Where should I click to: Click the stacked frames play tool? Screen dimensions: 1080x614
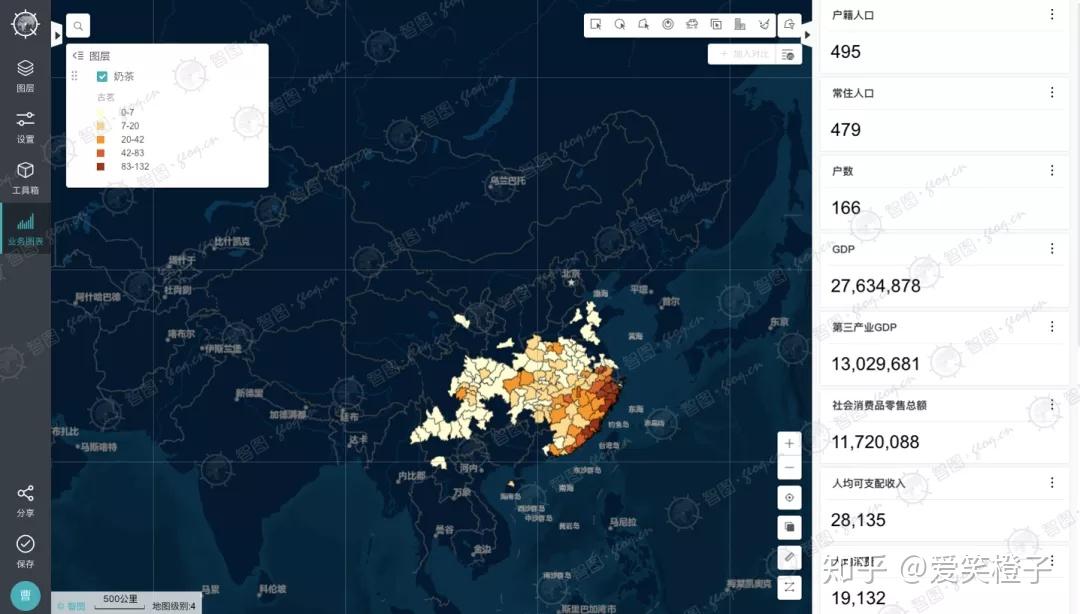pos(716,24)
